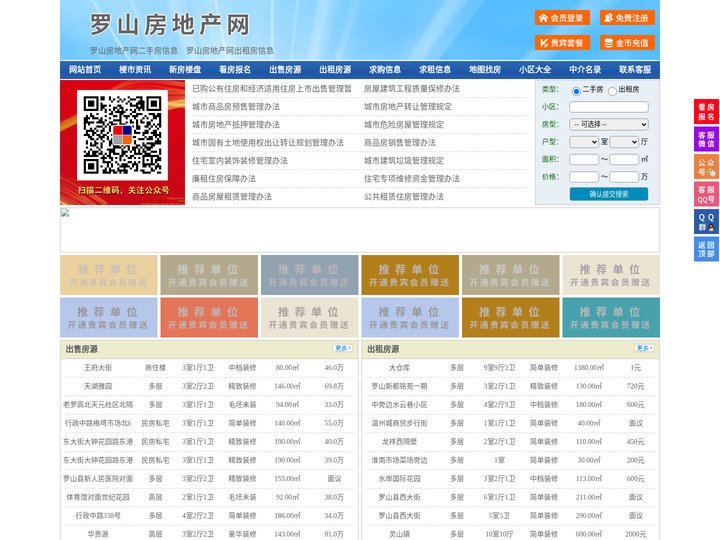Click the teal 推荐单位 tile
Viewport: 720px width, 540px height.
(611, 317)
